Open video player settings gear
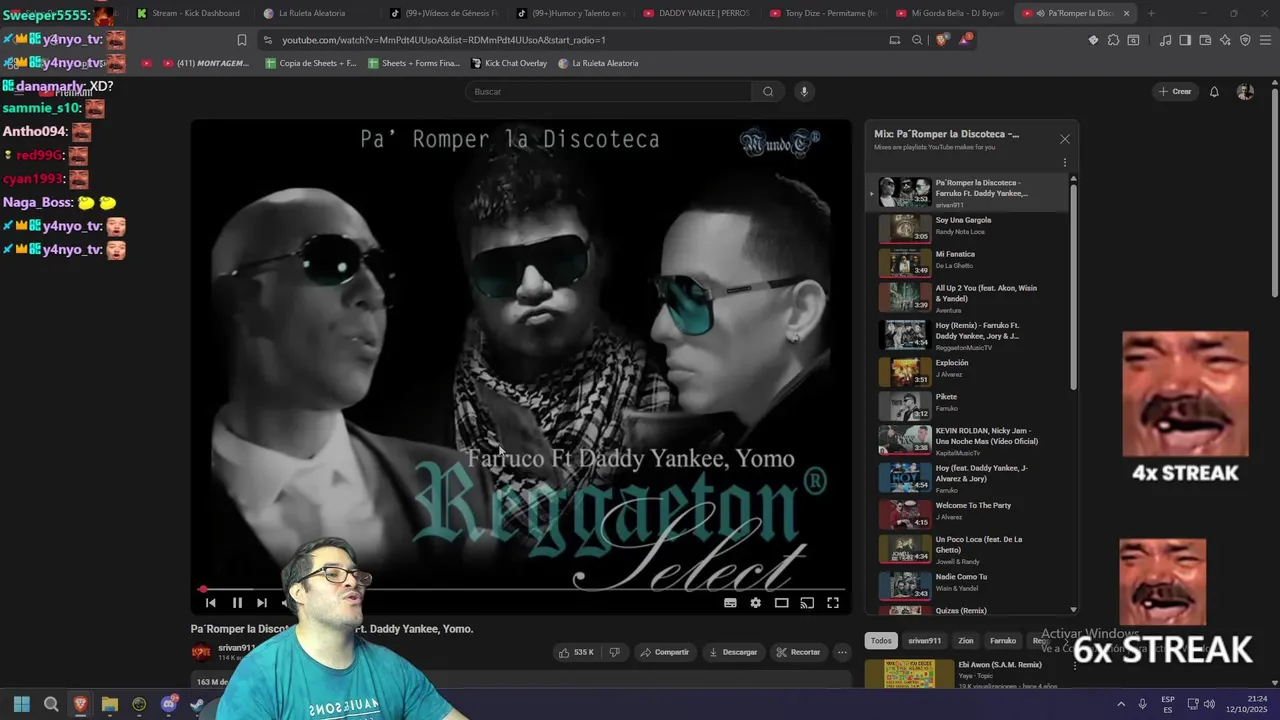Image resolution: width=1280 pixels, height=720 pixels. 756,603
